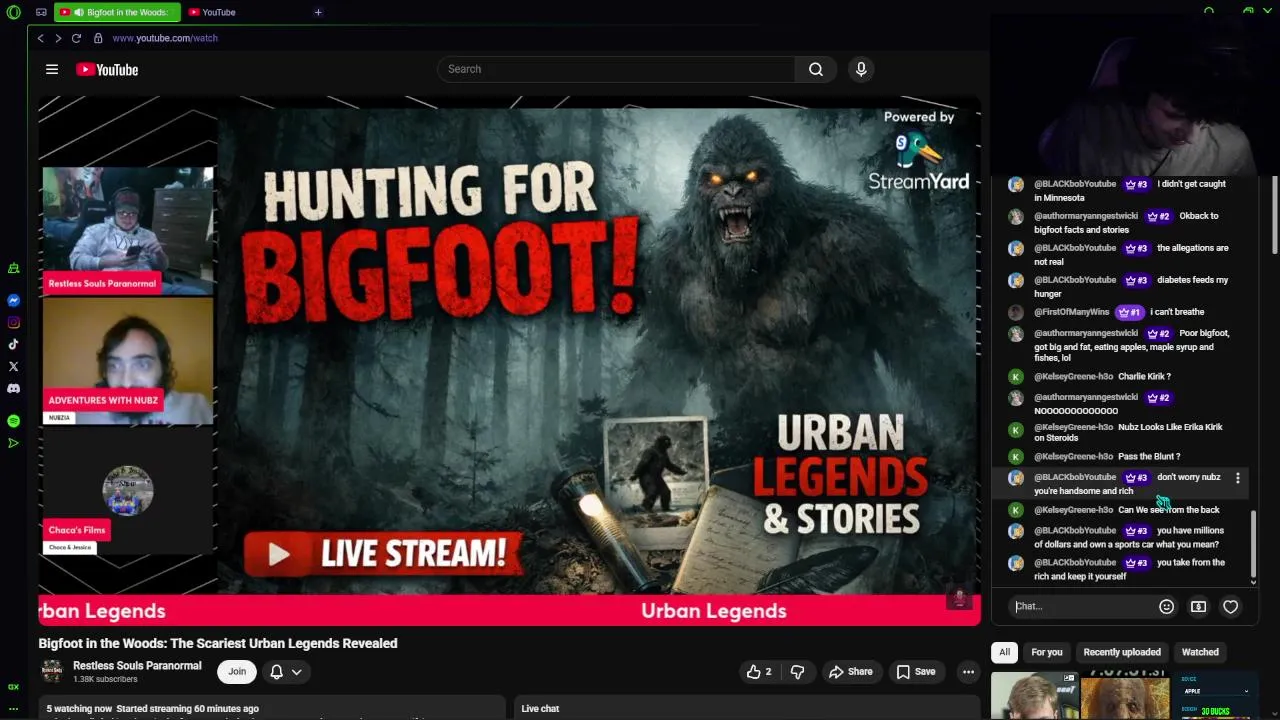
Task: Dislike the video
Action: 797,672
